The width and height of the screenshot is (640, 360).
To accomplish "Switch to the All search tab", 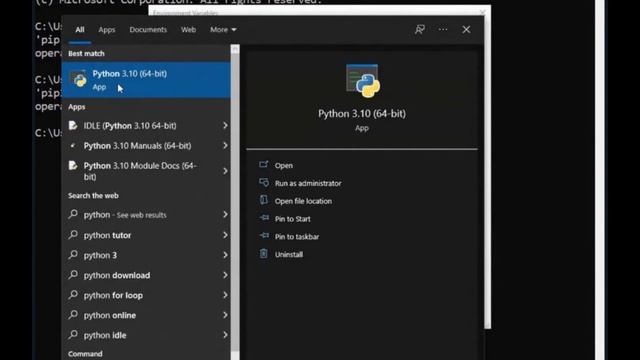I will (x=80, y=30).
